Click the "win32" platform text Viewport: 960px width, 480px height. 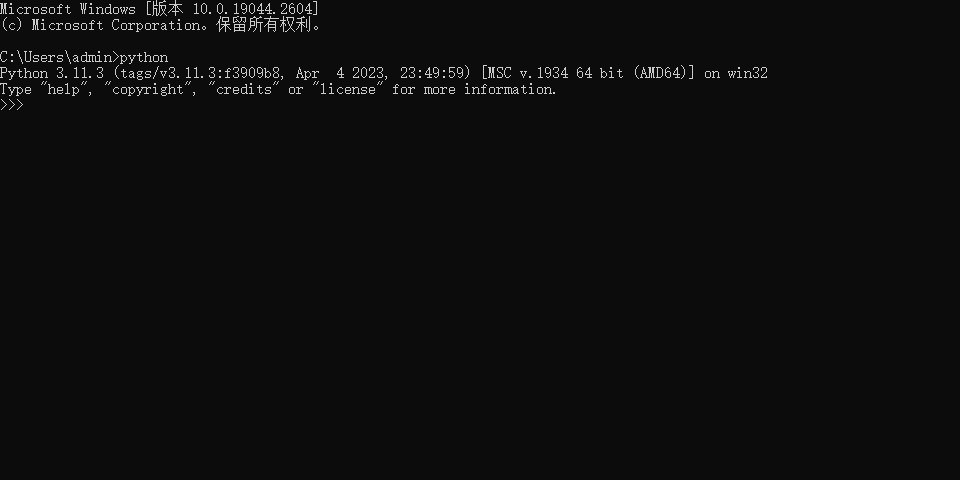tap(748, 73)
